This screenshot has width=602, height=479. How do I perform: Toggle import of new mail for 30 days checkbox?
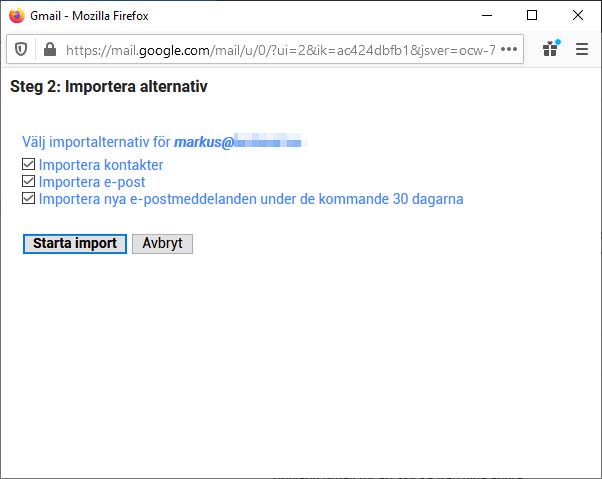[28, 198]
